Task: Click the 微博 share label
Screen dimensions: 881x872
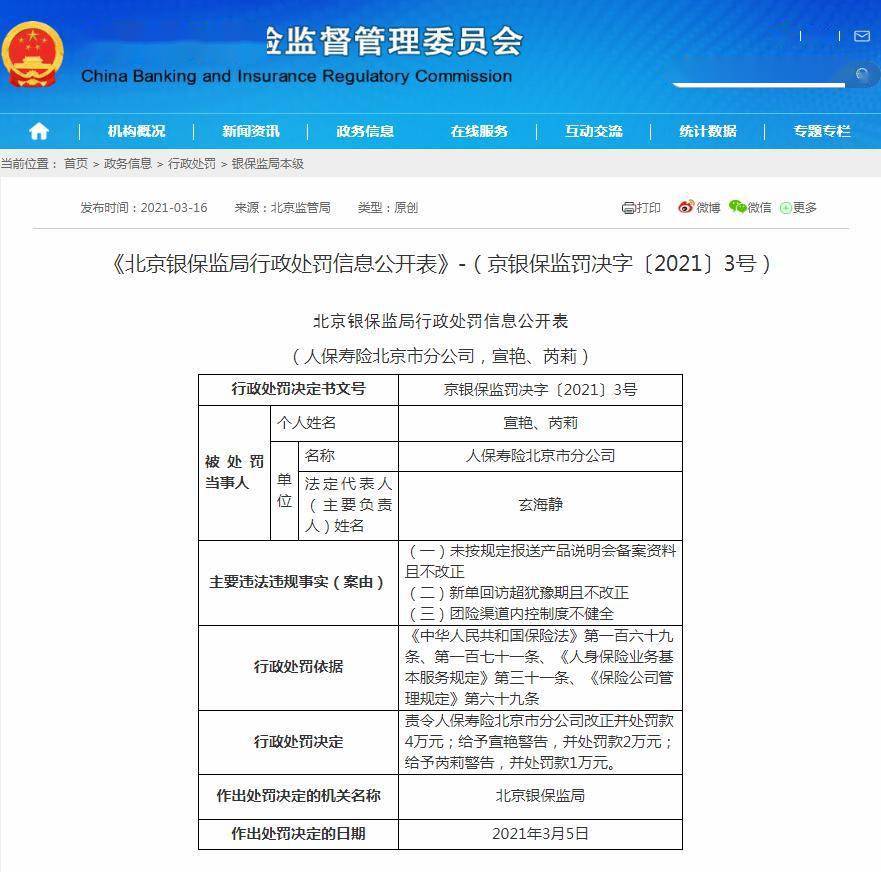Action: coord(708,208)
